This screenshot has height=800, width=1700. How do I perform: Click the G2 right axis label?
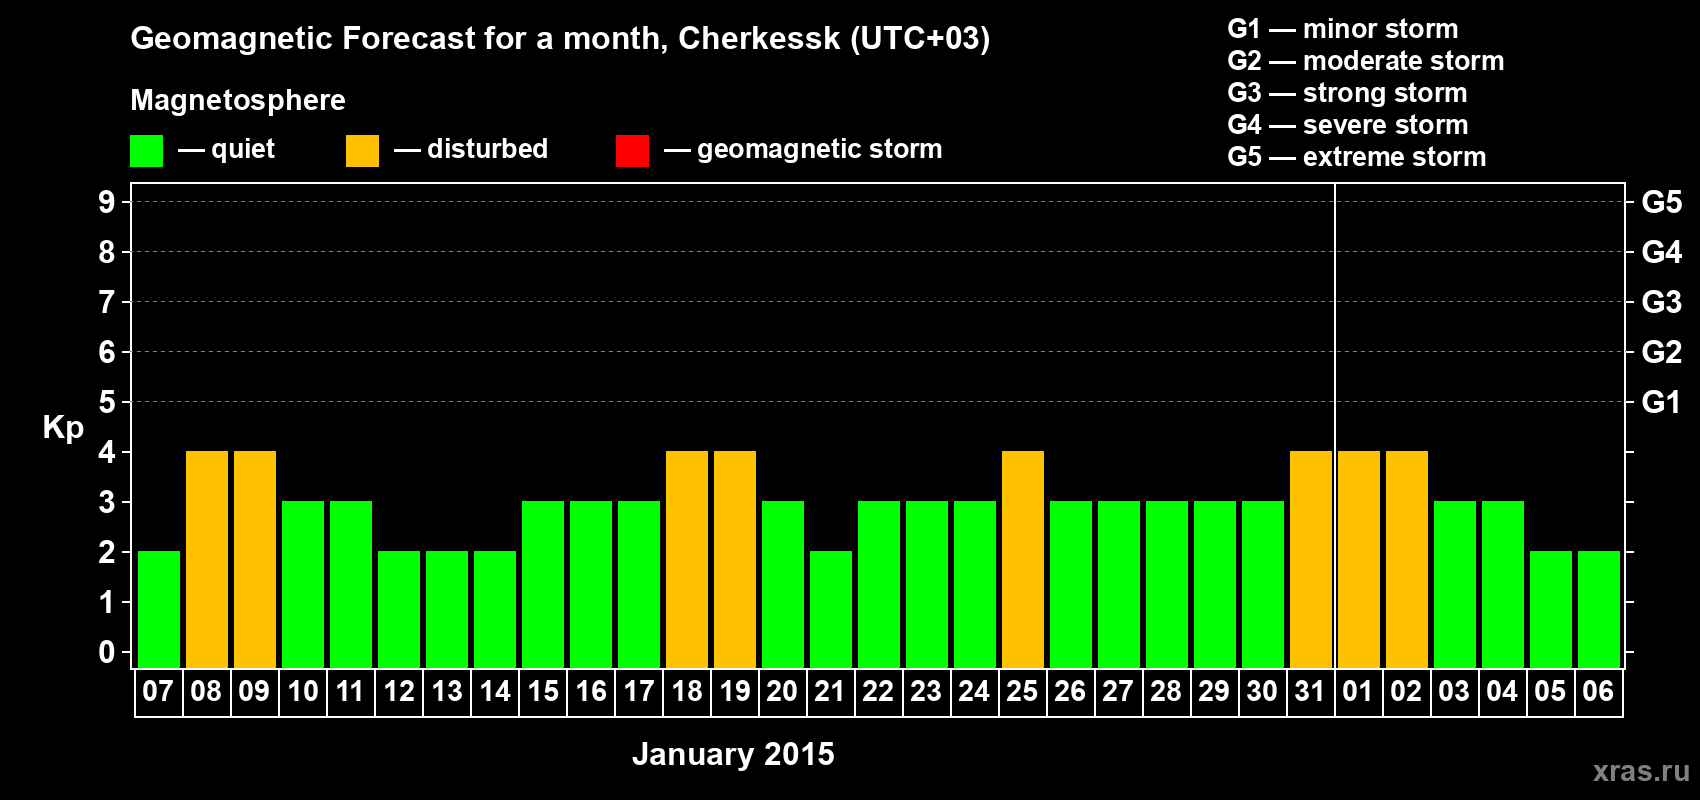[1662, 352]
